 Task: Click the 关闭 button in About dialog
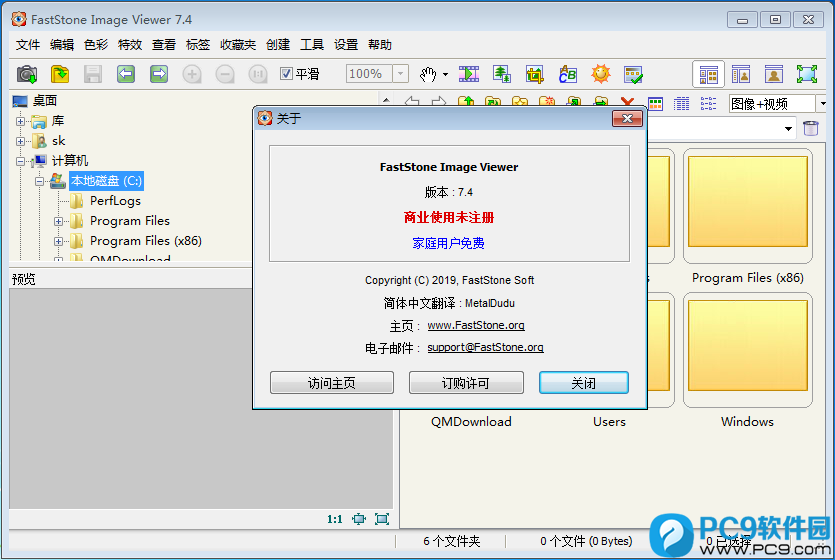[584, 383]
